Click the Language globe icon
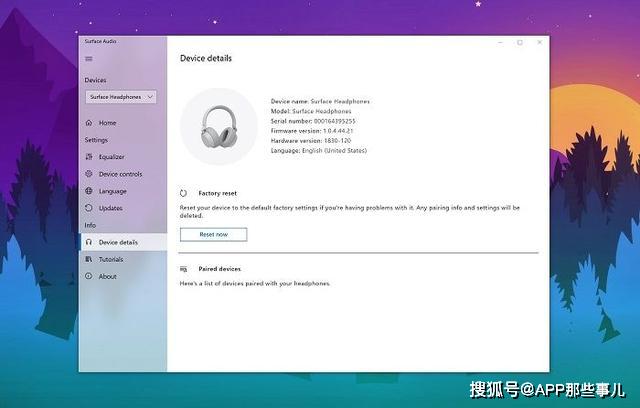This screenshot has height=408, width=640. click(x=89, y=191)
